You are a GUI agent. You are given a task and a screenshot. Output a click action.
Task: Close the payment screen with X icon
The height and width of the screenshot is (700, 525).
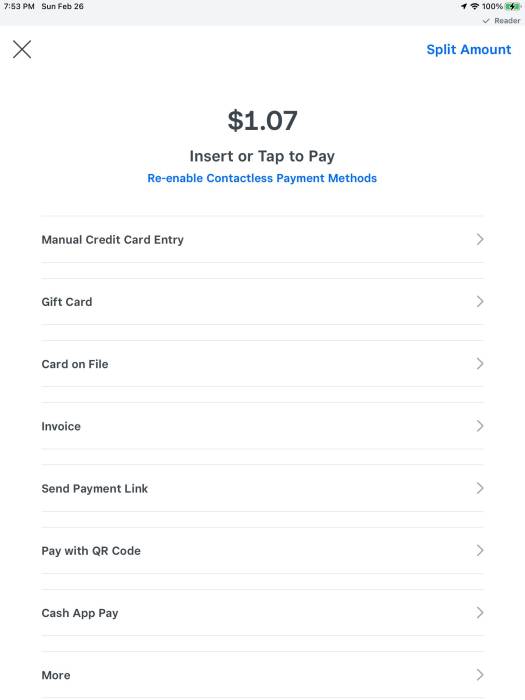pyautogui.click(x=22, y=50)
